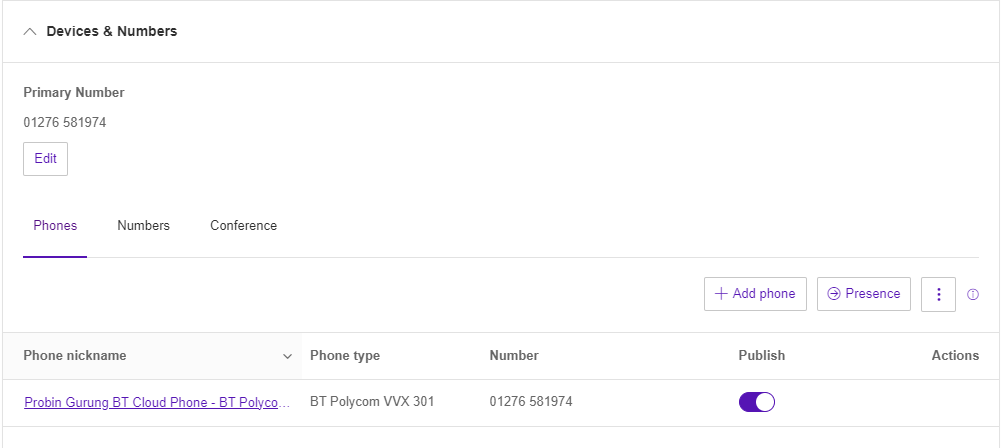Viewport: 1001px width, 448px height.
Task: Open the three-dot more options menu
Action: (x=938, y=294)
